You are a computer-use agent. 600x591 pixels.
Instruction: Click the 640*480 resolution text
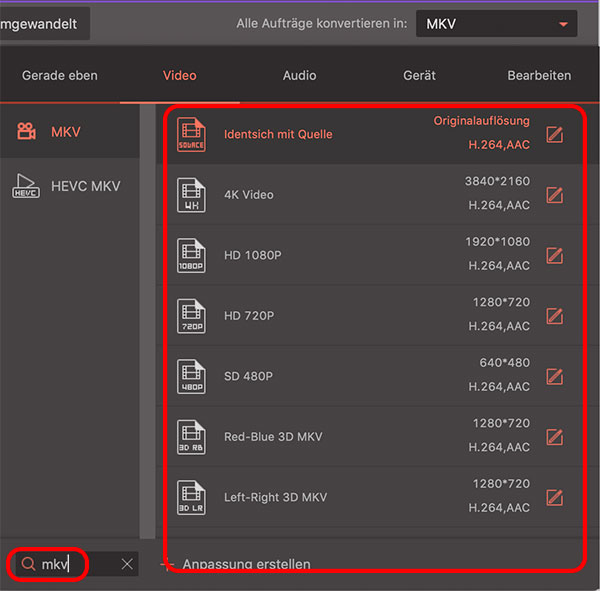504,362
